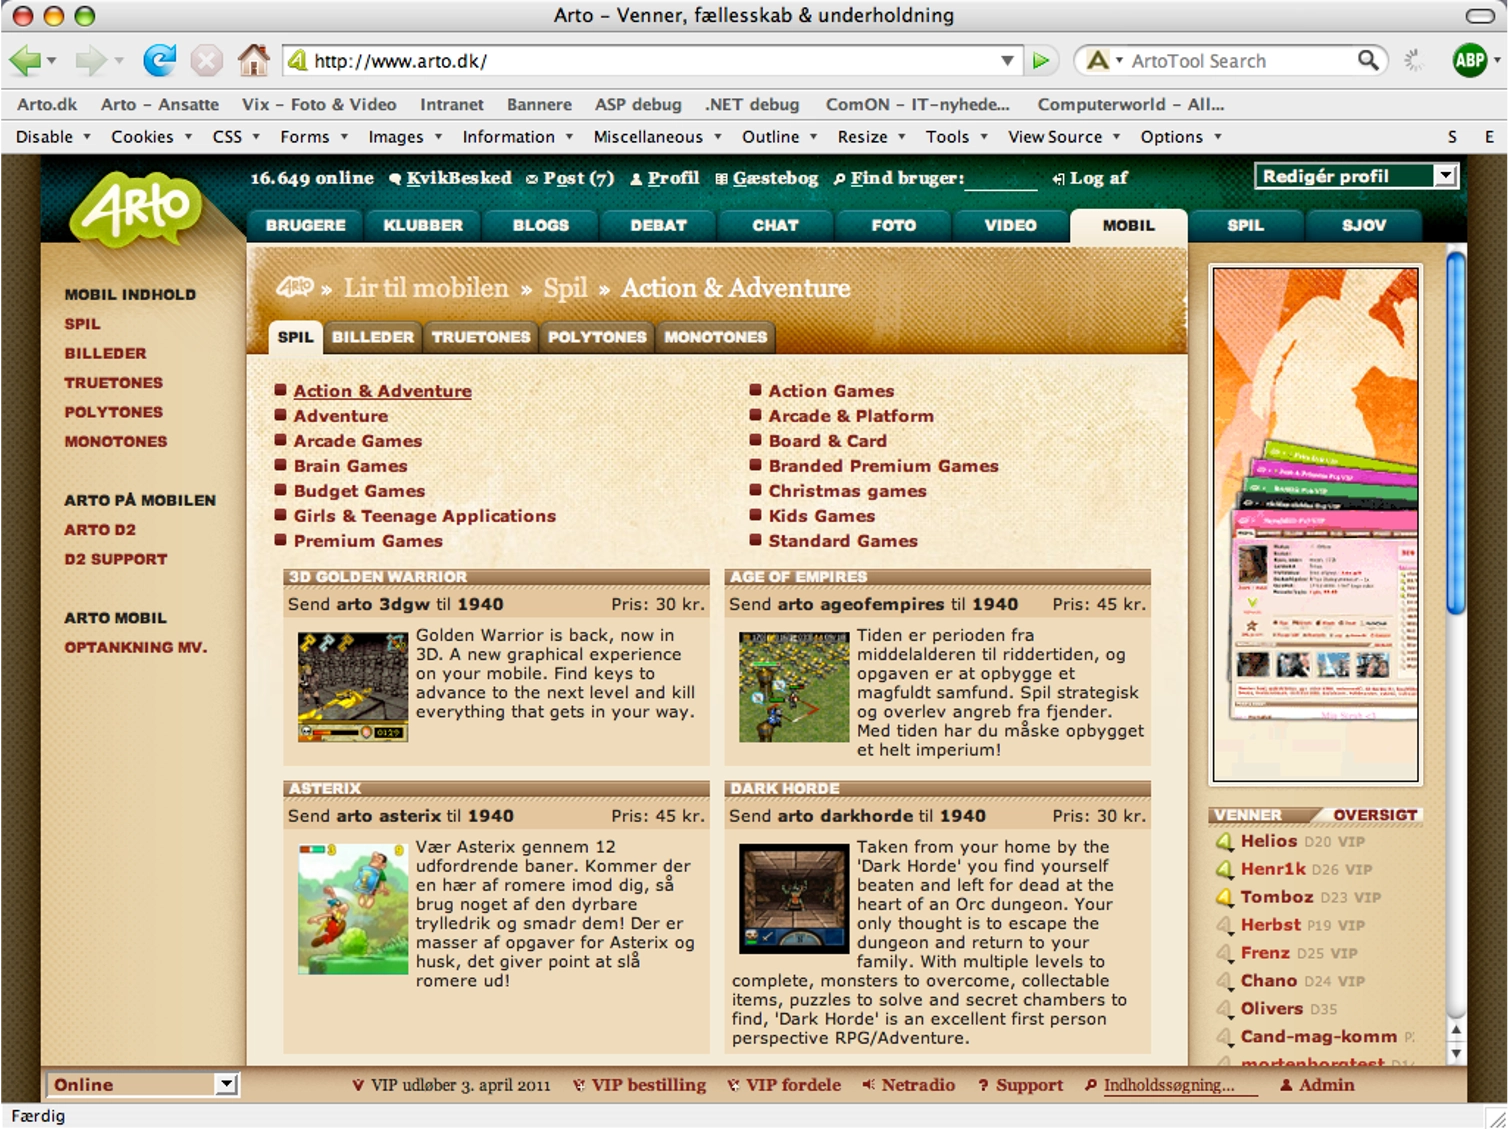
Task: Open the Asterix game thumbnail
Action: (x=353, y=908)
